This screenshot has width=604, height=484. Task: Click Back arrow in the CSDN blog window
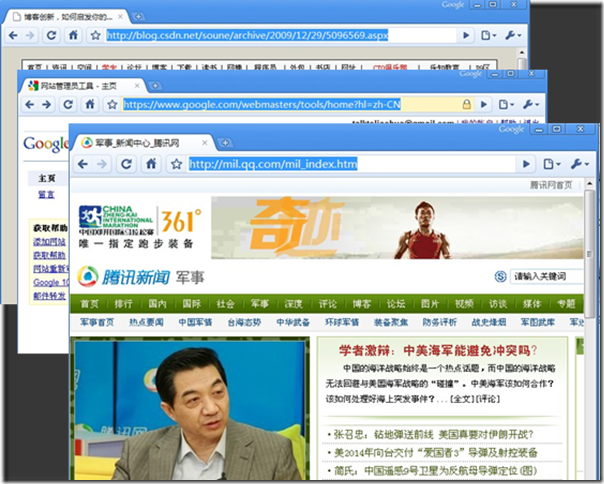[x=13, y=35]
